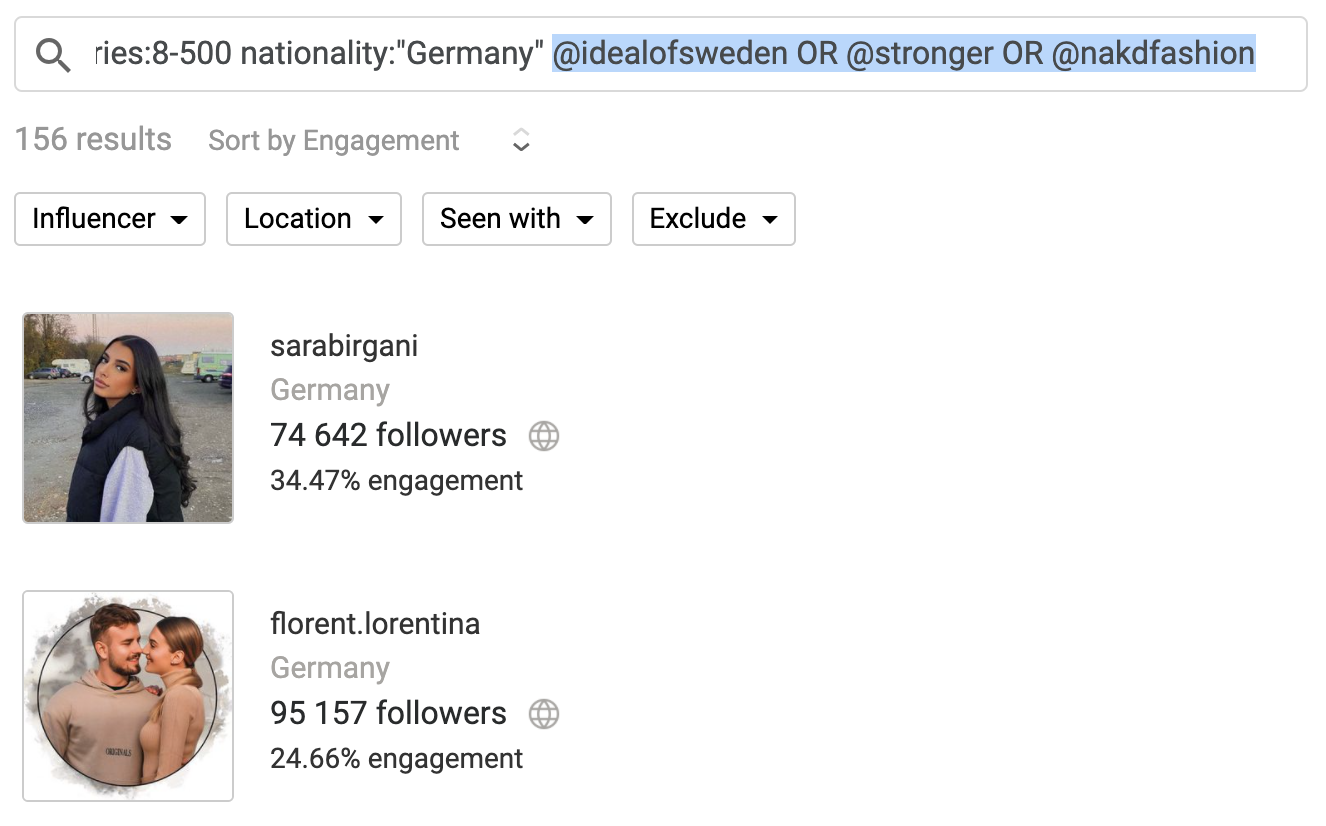Screen dimensions: 1326x826
Task: Click the florent.lorentina username link
Action: (375, 624)
